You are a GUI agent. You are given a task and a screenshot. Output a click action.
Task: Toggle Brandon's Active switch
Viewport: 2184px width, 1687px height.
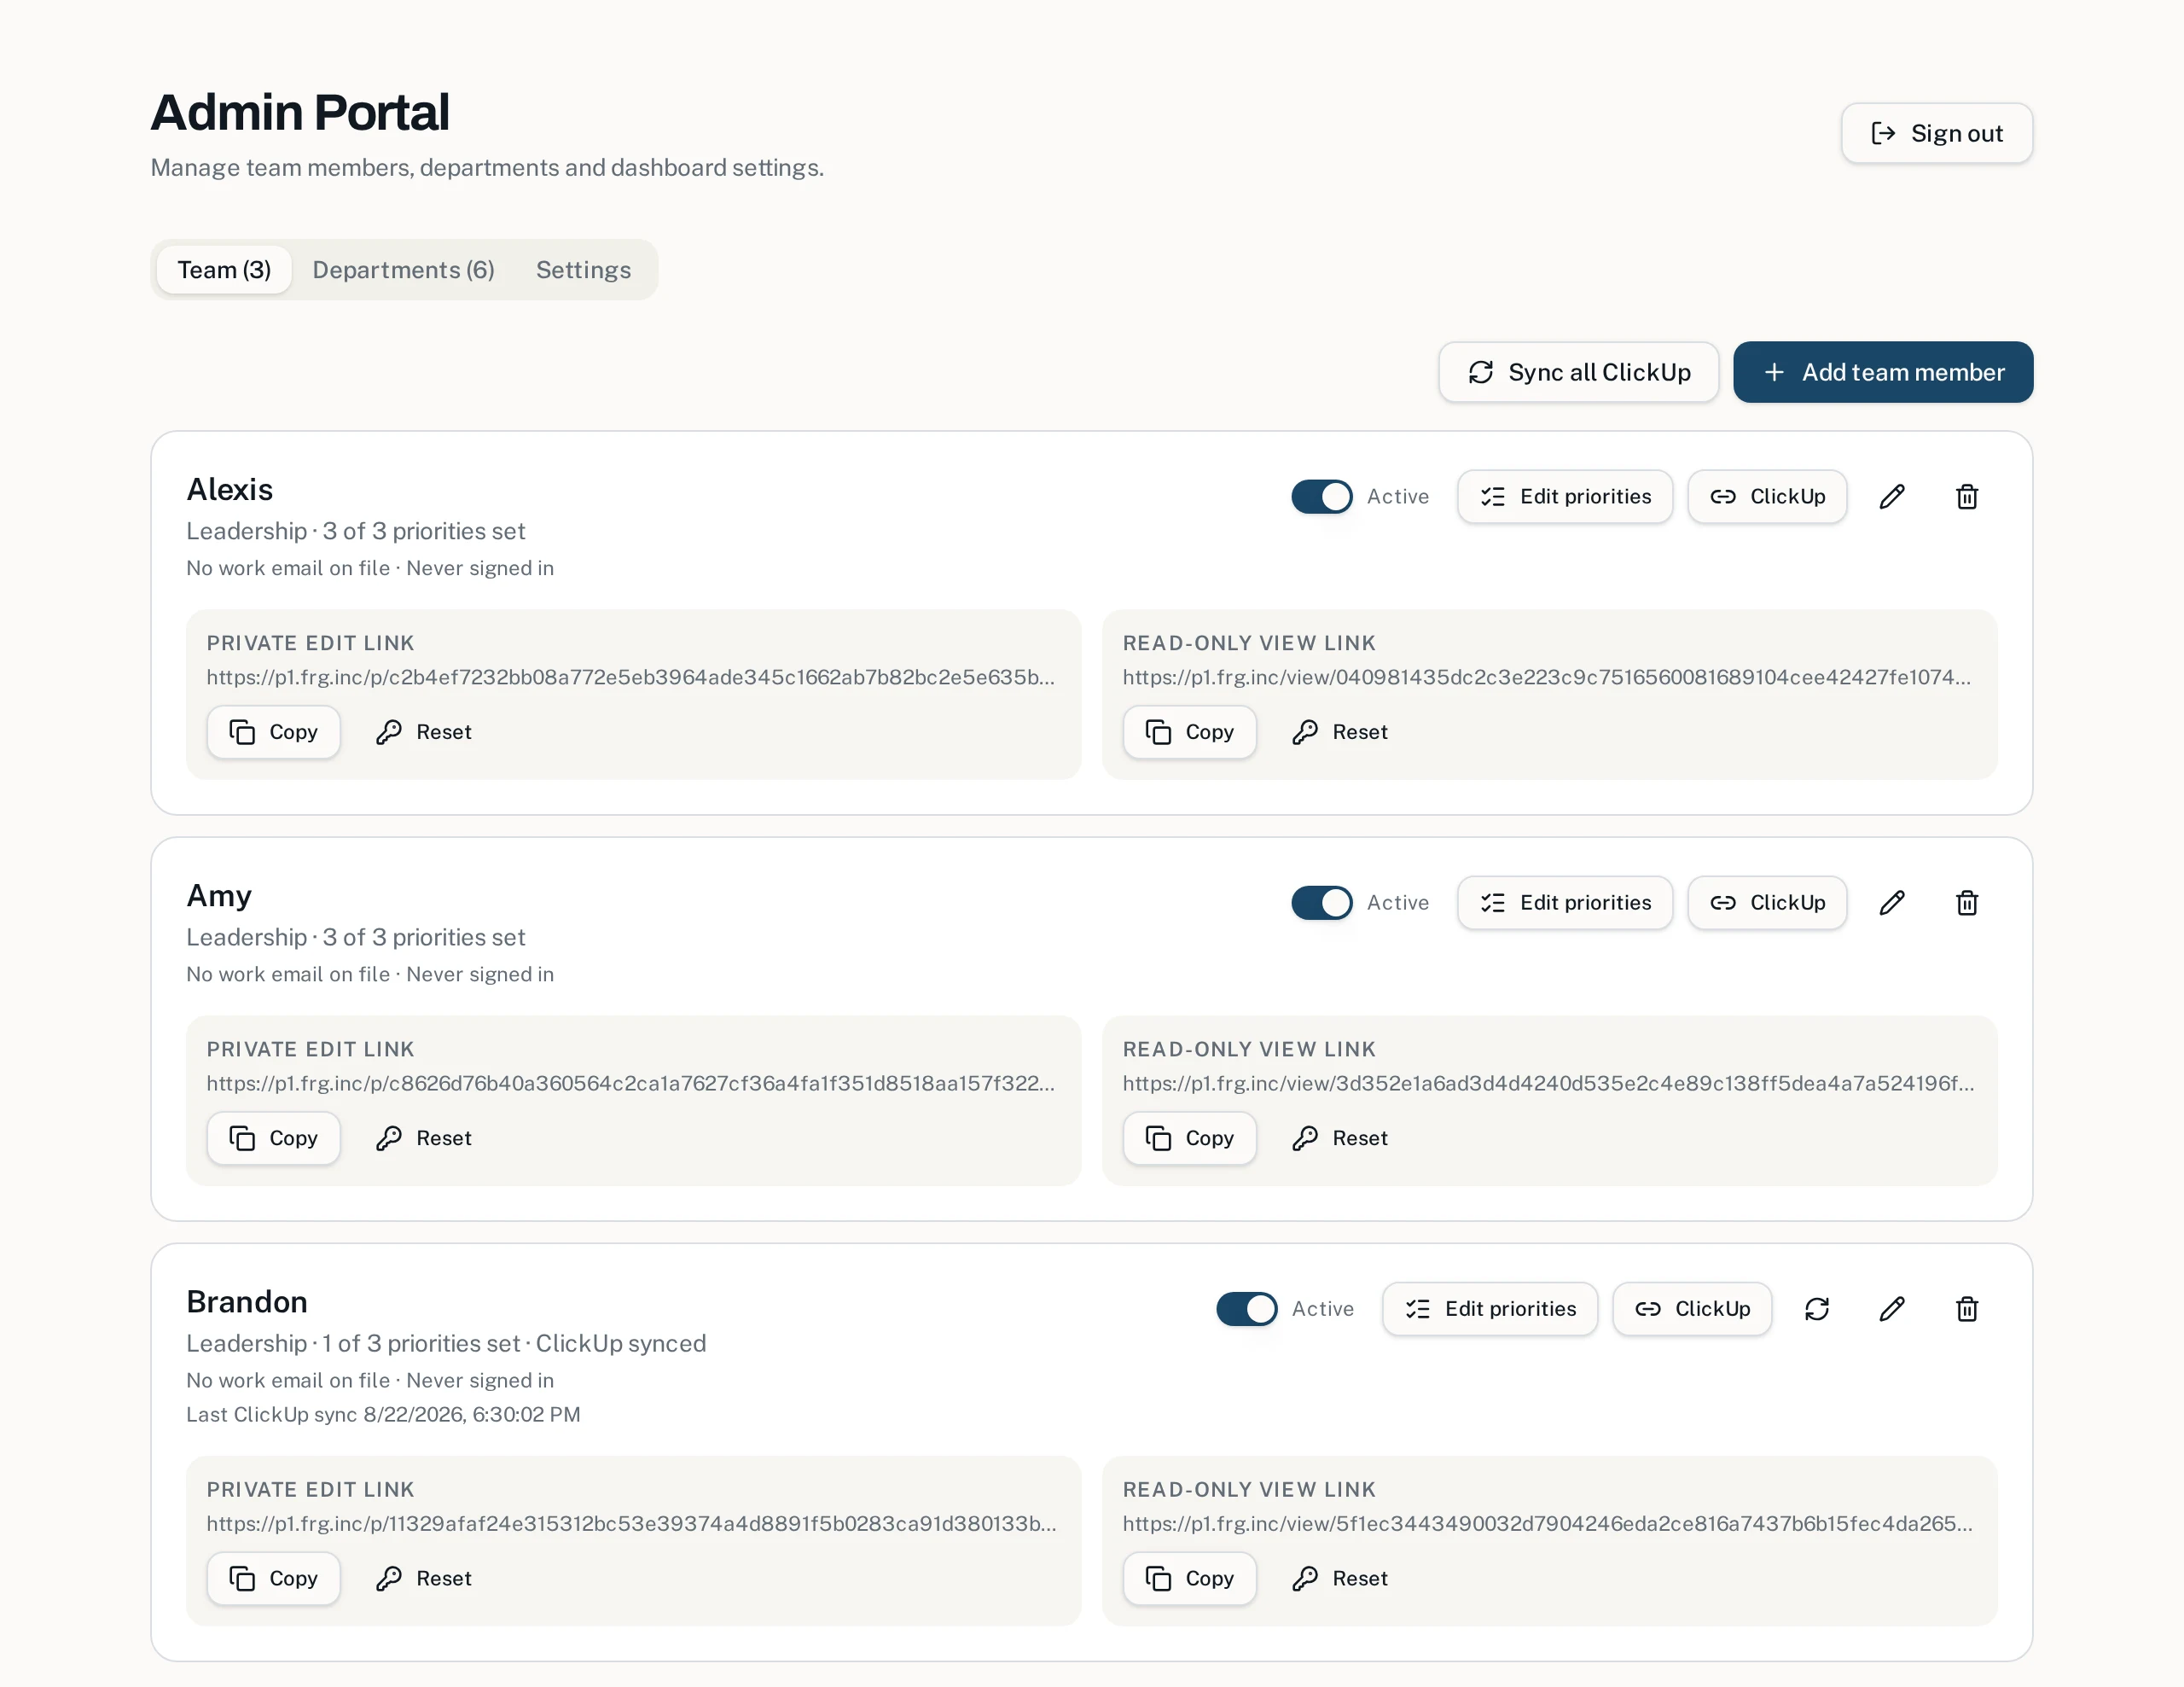click(x=1246, y=1309)
